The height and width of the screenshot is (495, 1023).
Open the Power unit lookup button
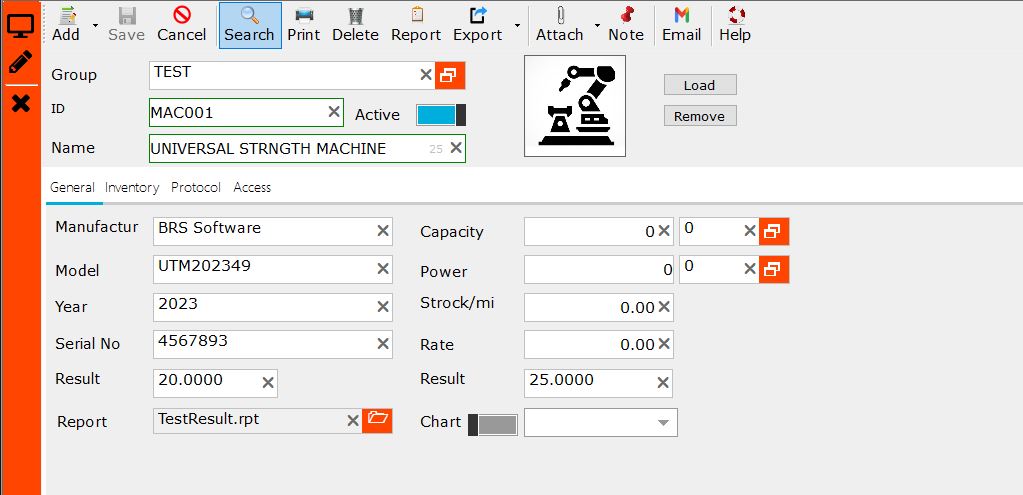click(774, 269)
